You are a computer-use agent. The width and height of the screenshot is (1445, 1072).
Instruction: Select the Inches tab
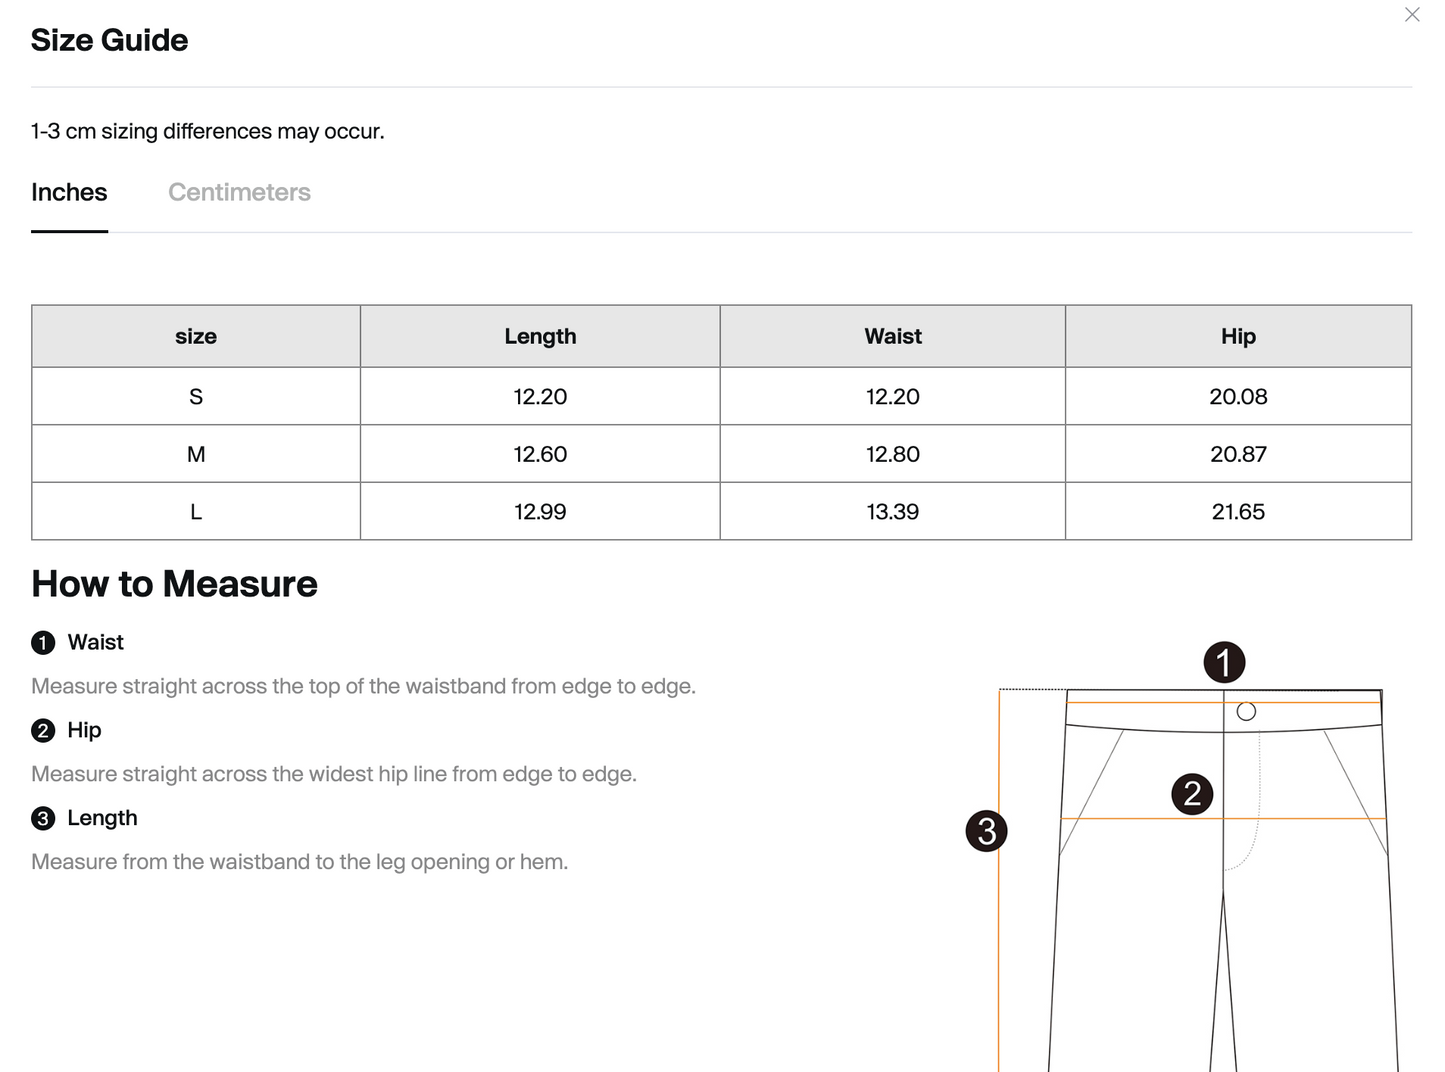(x=69, y=192)
